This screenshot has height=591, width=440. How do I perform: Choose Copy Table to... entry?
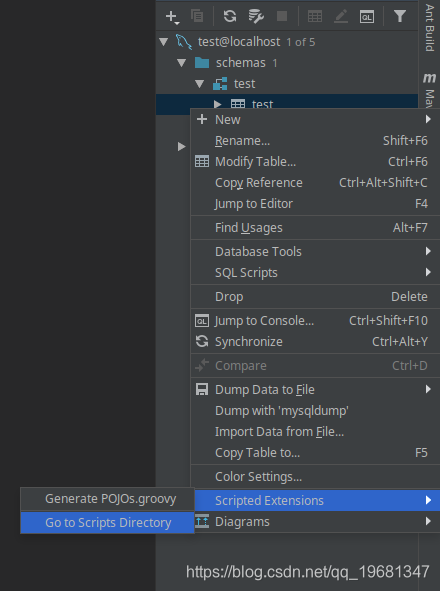pyautogui.click(x=315, y=453)
